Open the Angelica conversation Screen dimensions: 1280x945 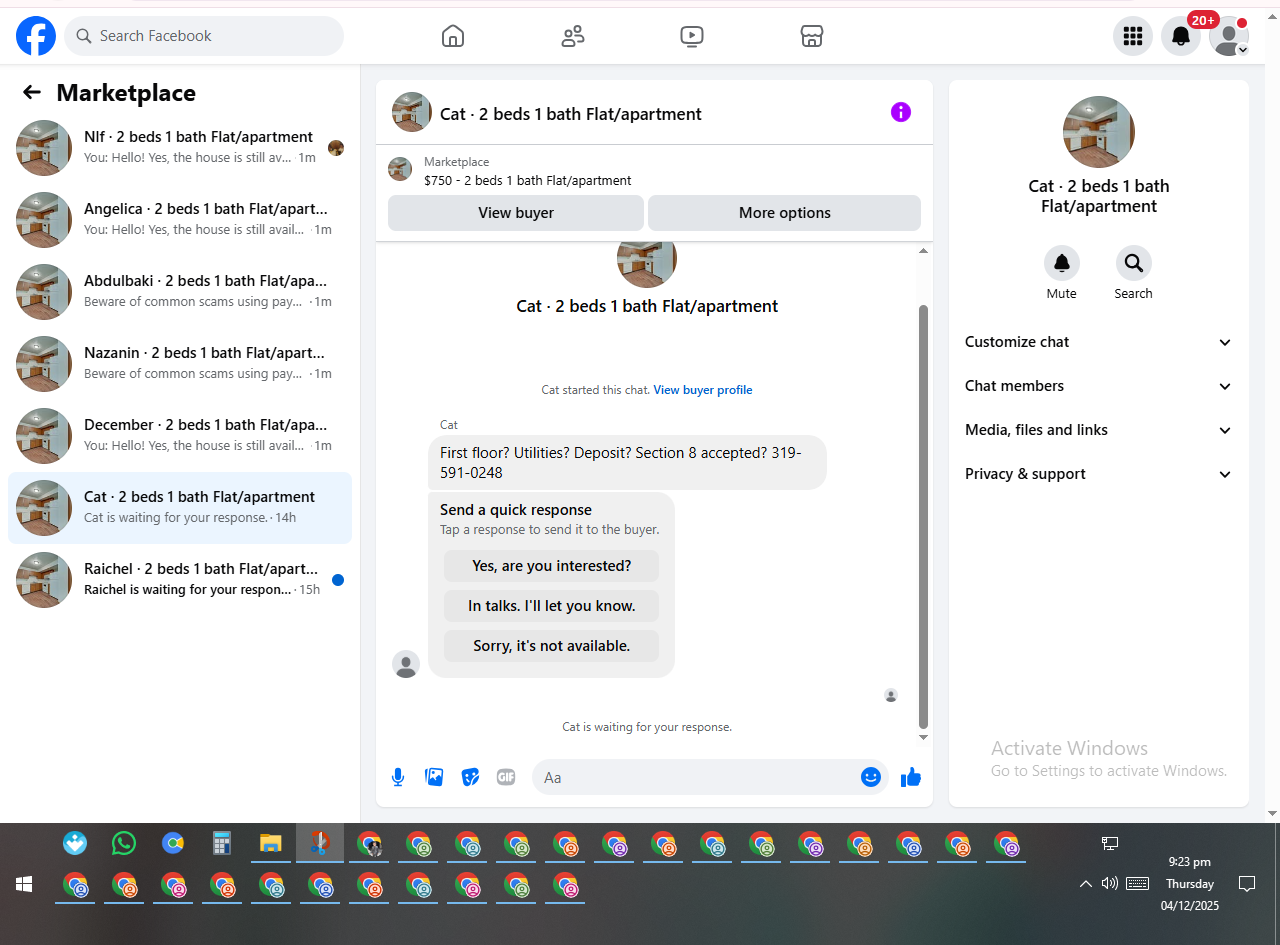180,220
